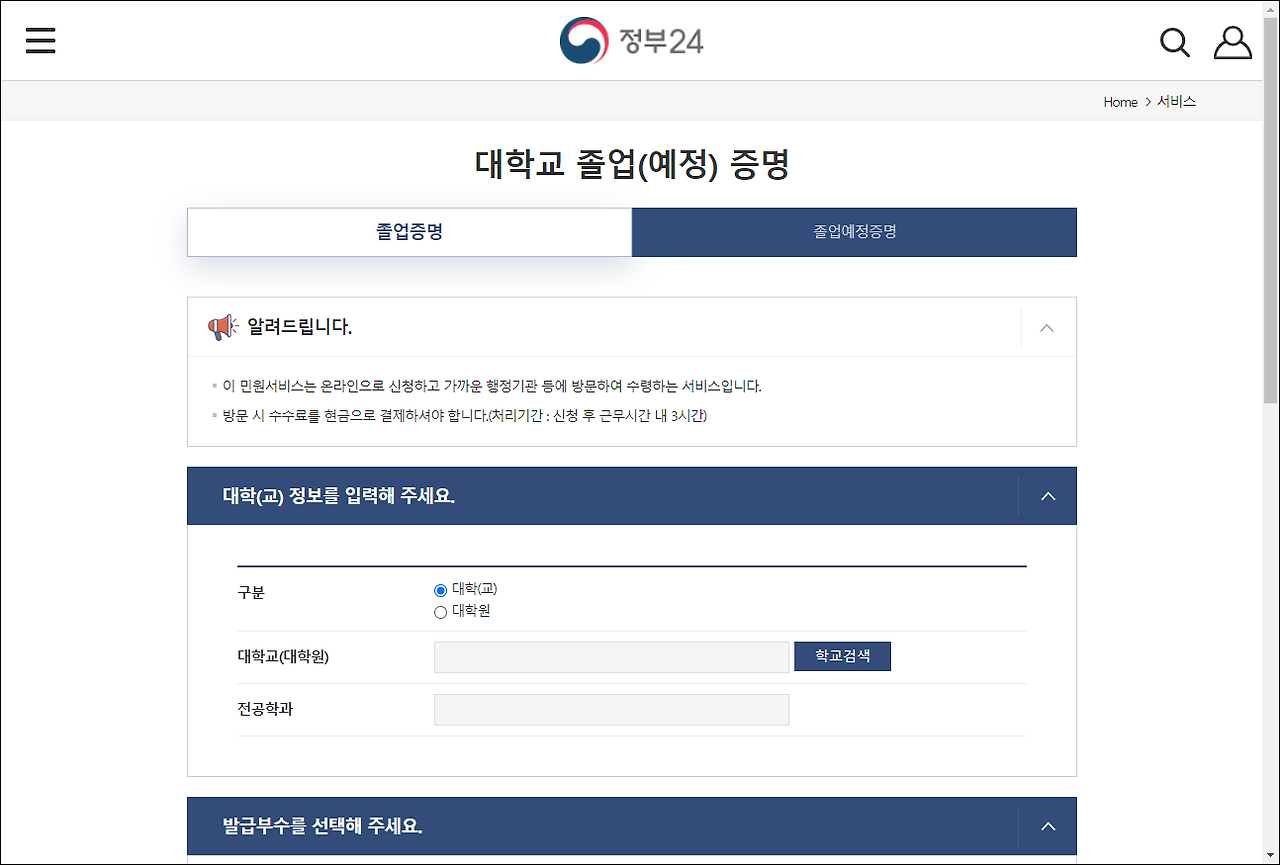Collapse the 알려드립니다 notice panel
The image size is (1280, 865).
(1046, 327)
